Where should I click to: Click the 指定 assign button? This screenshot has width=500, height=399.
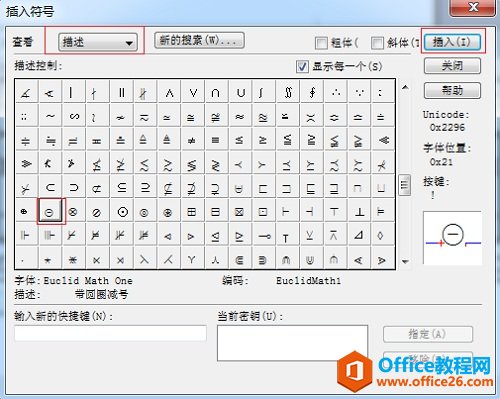428,334
